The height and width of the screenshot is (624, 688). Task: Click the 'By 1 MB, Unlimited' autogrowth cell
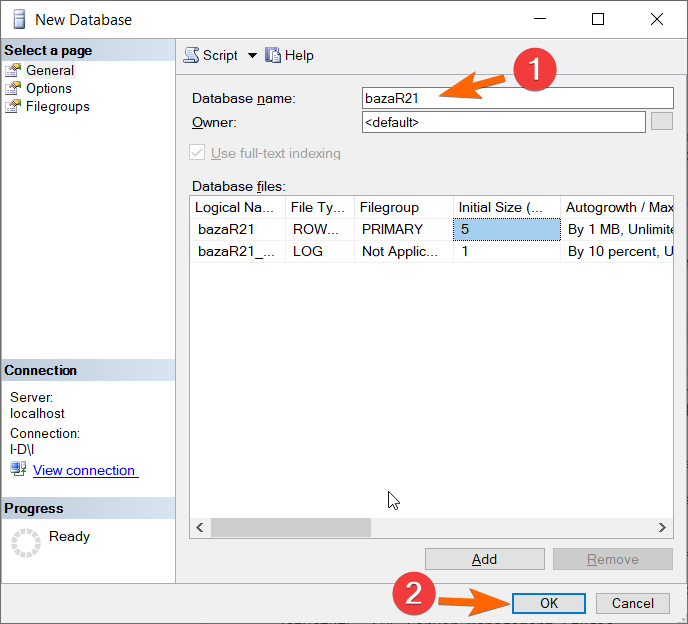[617, 229]
